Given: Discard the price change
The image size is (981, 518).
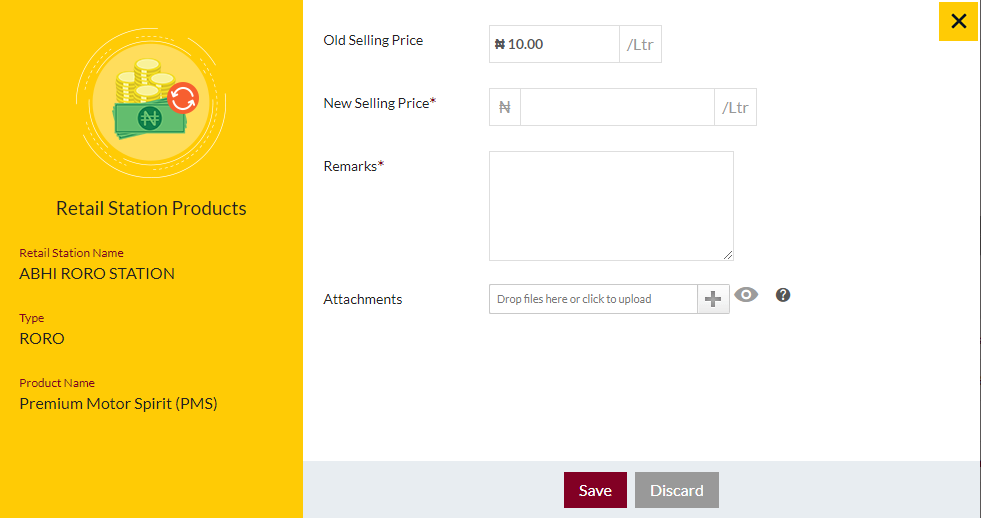Looking at the screenshot, I should click(676, 490).
